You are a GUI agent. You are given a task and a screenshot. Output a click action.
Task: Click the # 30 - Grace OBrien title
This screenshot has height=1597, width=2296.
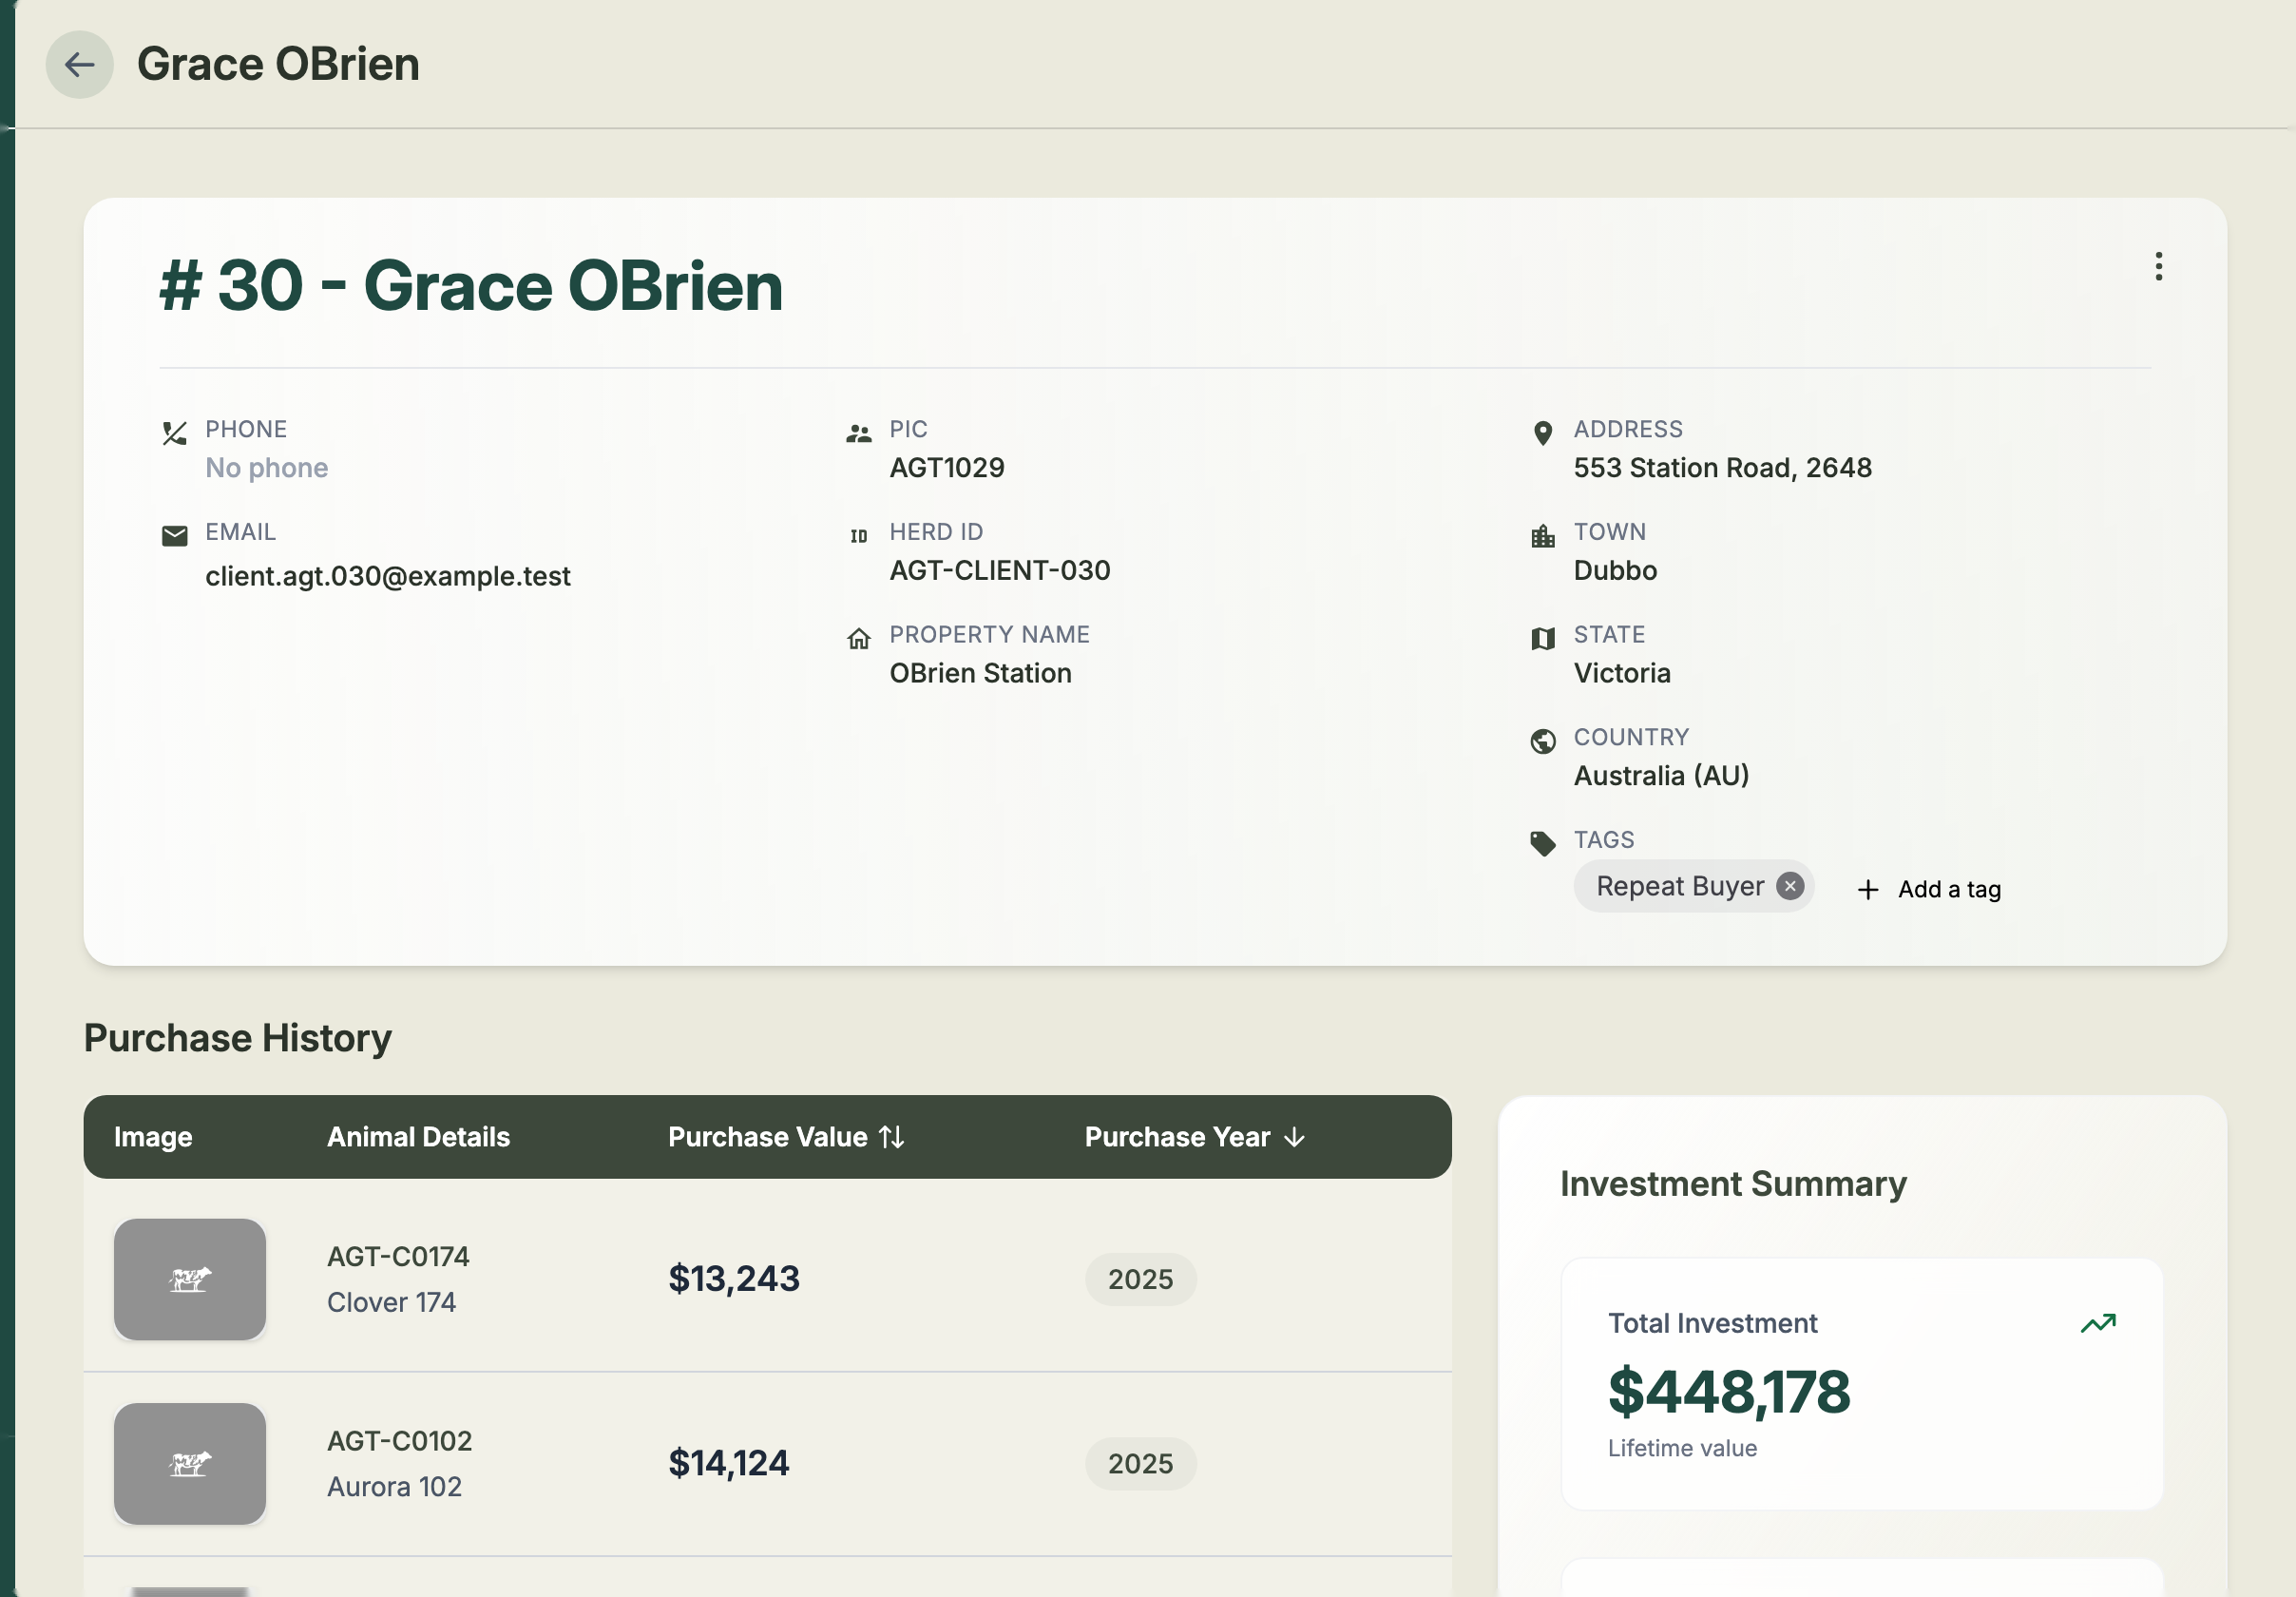pos(470,286)
